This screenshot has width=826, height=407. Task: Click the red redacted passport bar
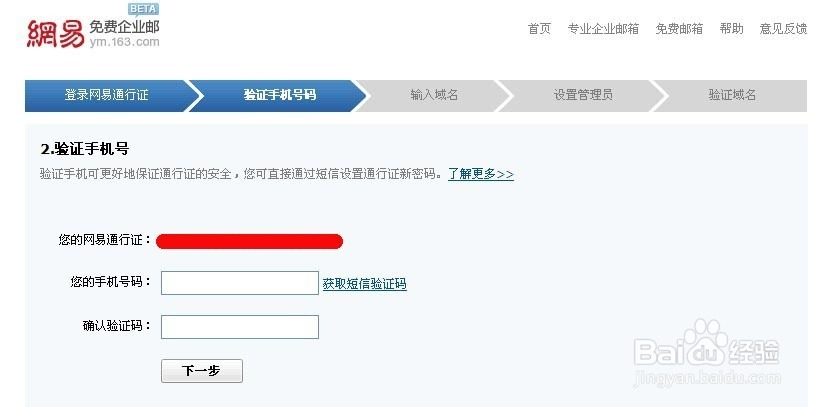click(x=249, y=241)
